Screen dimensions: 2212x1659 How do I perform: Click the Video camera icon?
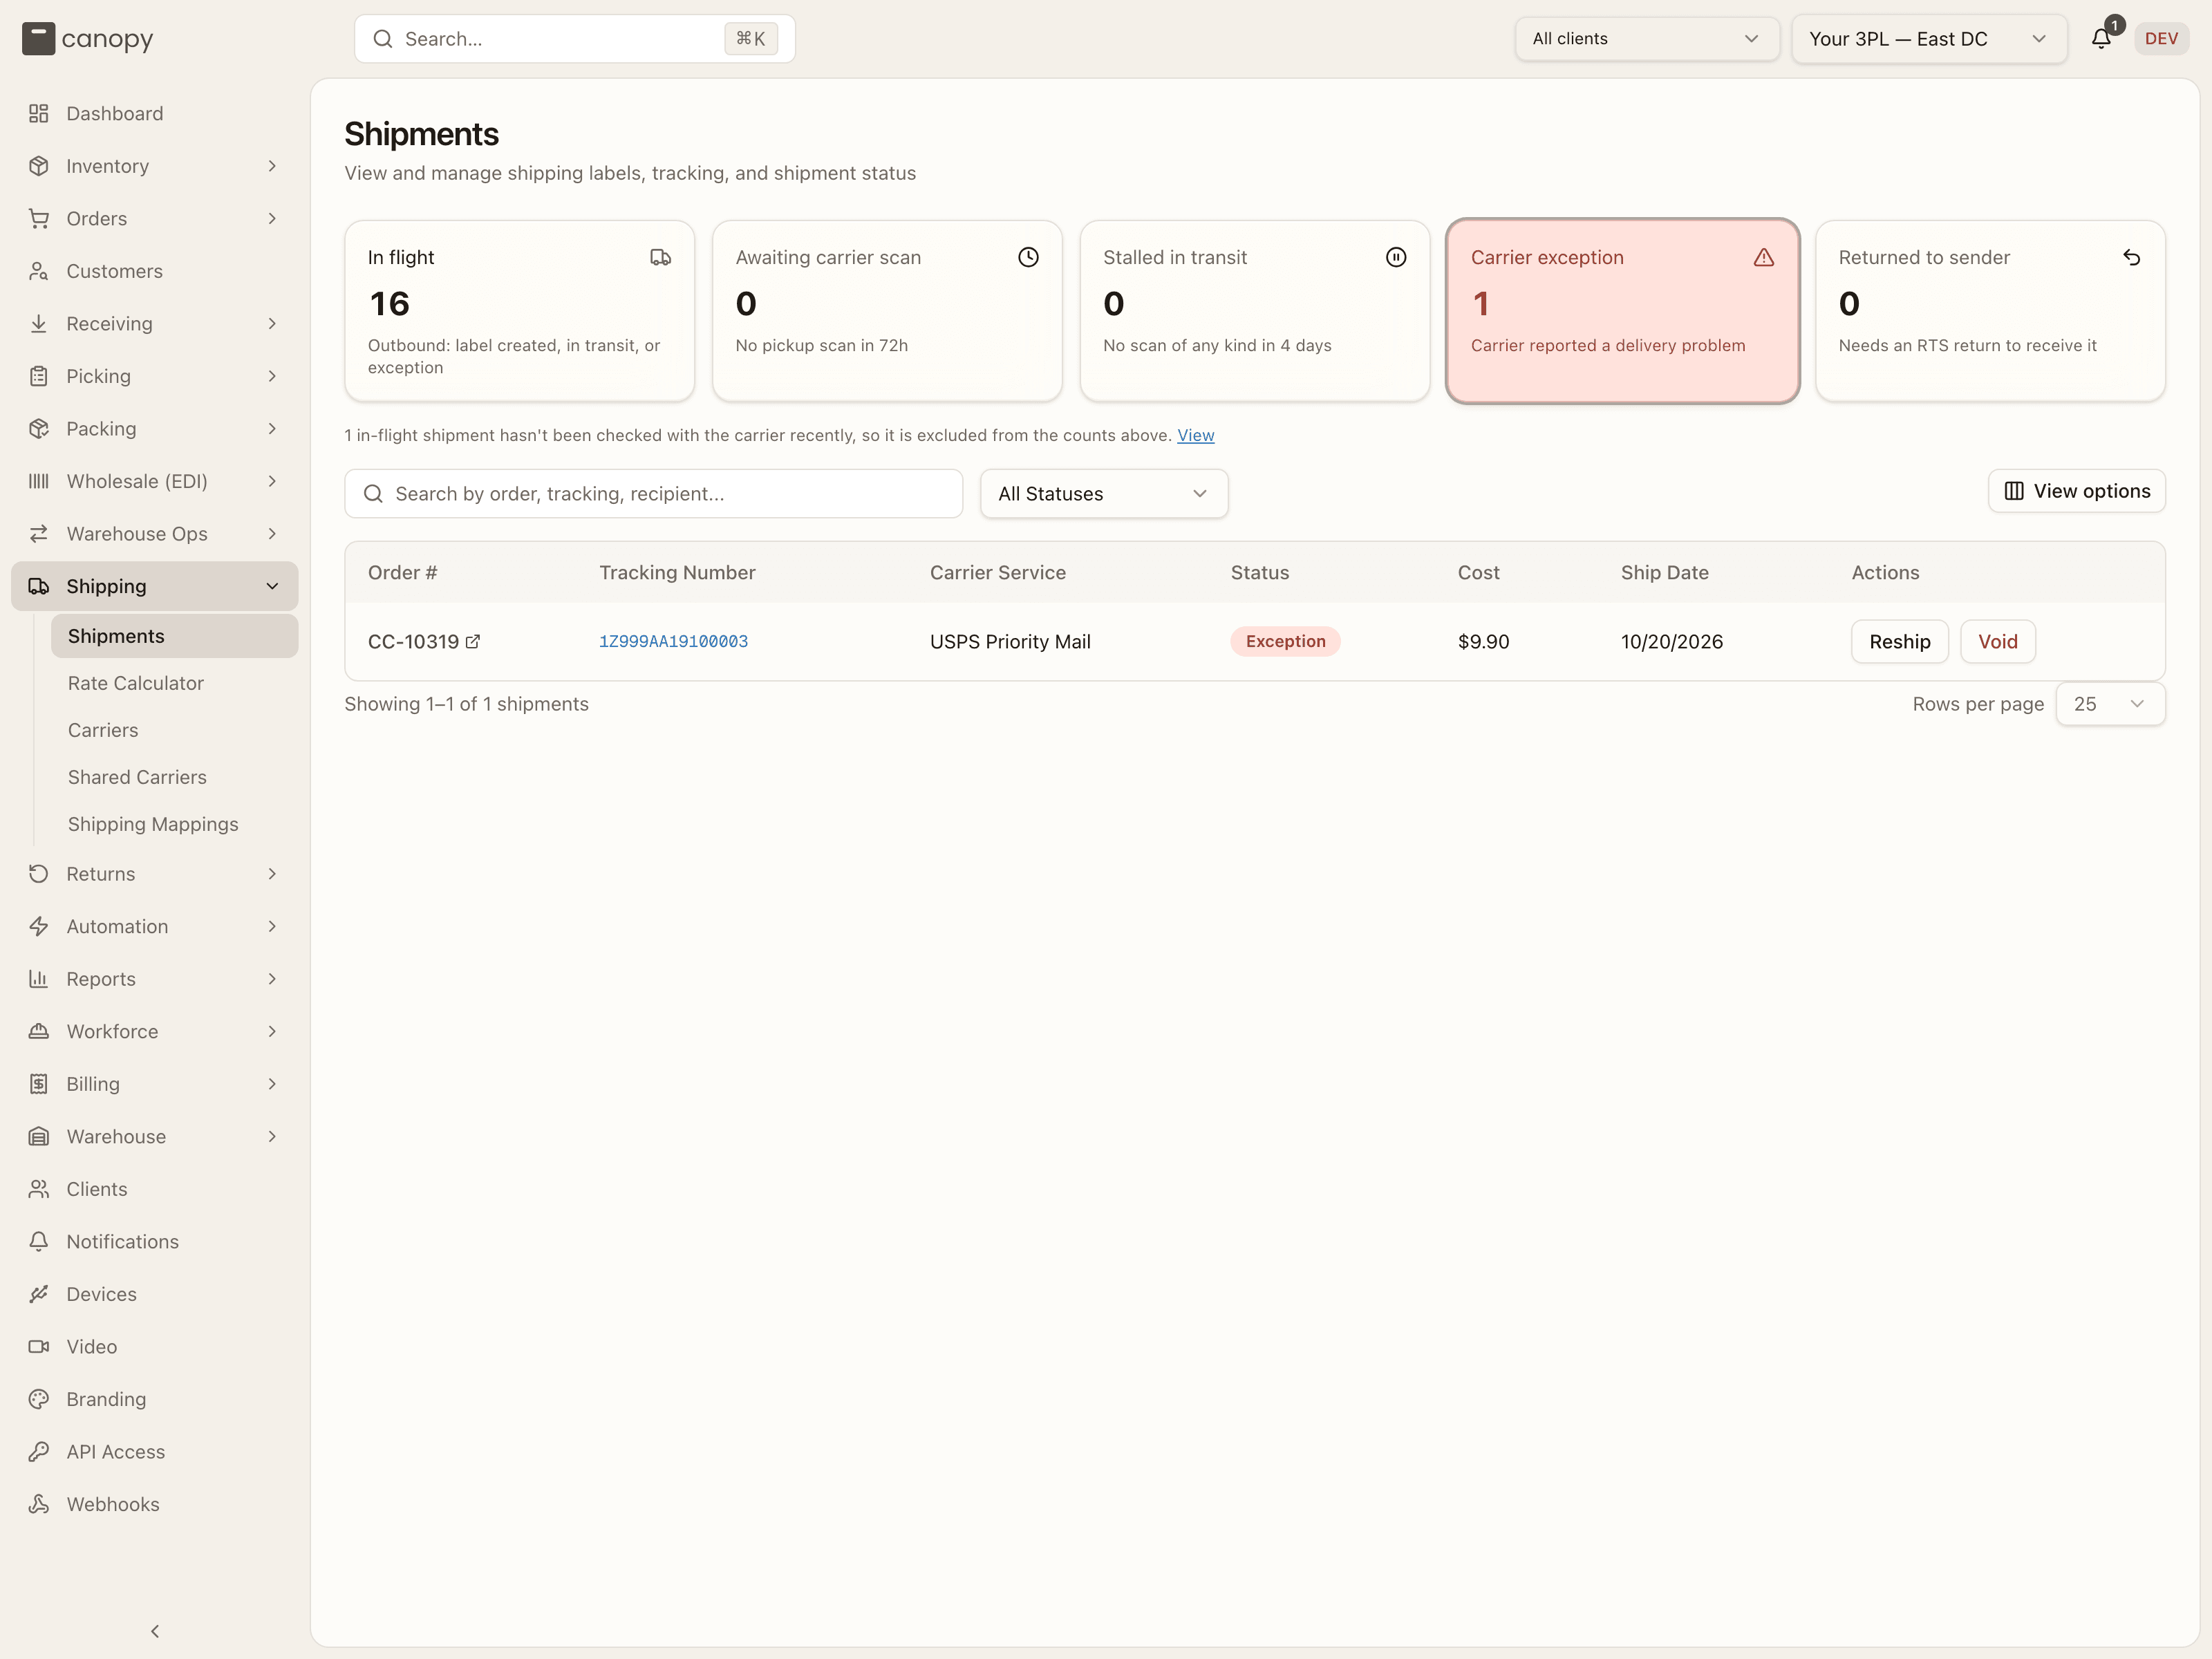pos(39,1347)
